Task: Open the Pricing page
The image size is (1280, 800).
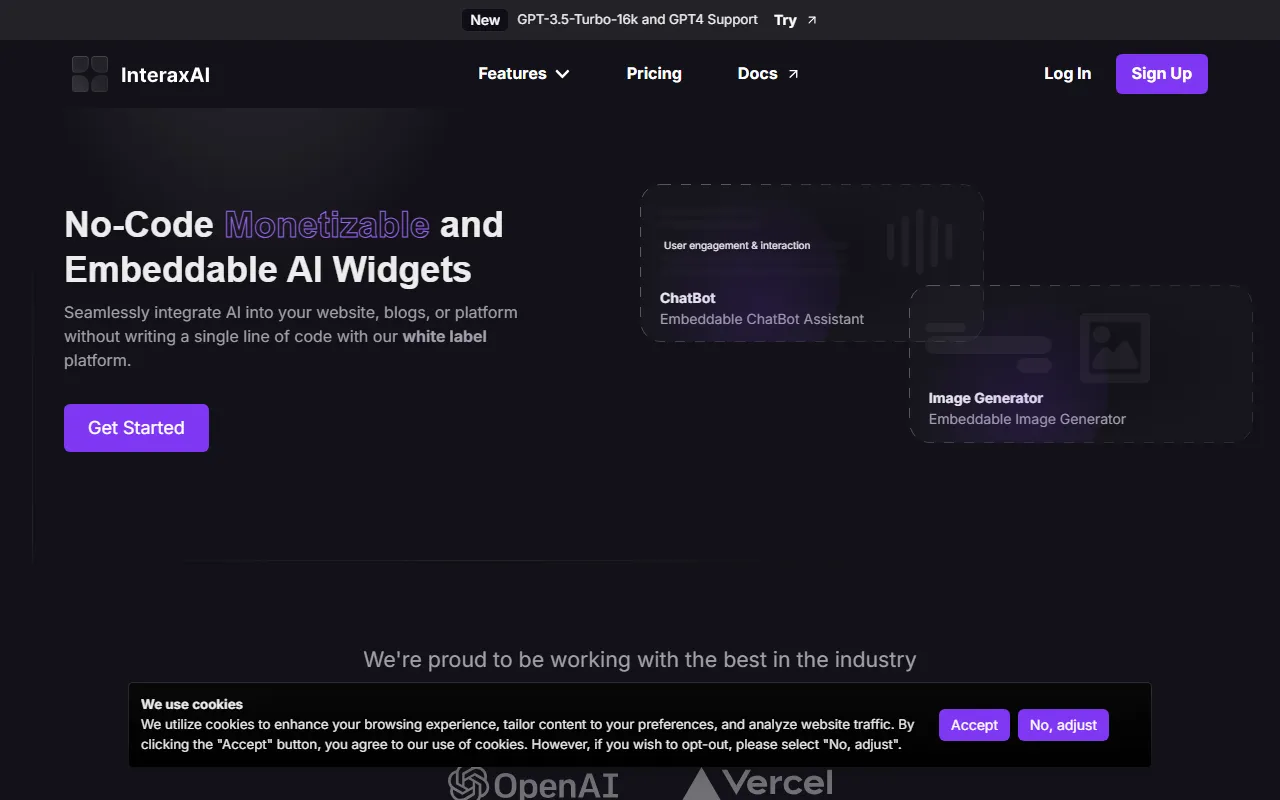Action: (653, 73)
